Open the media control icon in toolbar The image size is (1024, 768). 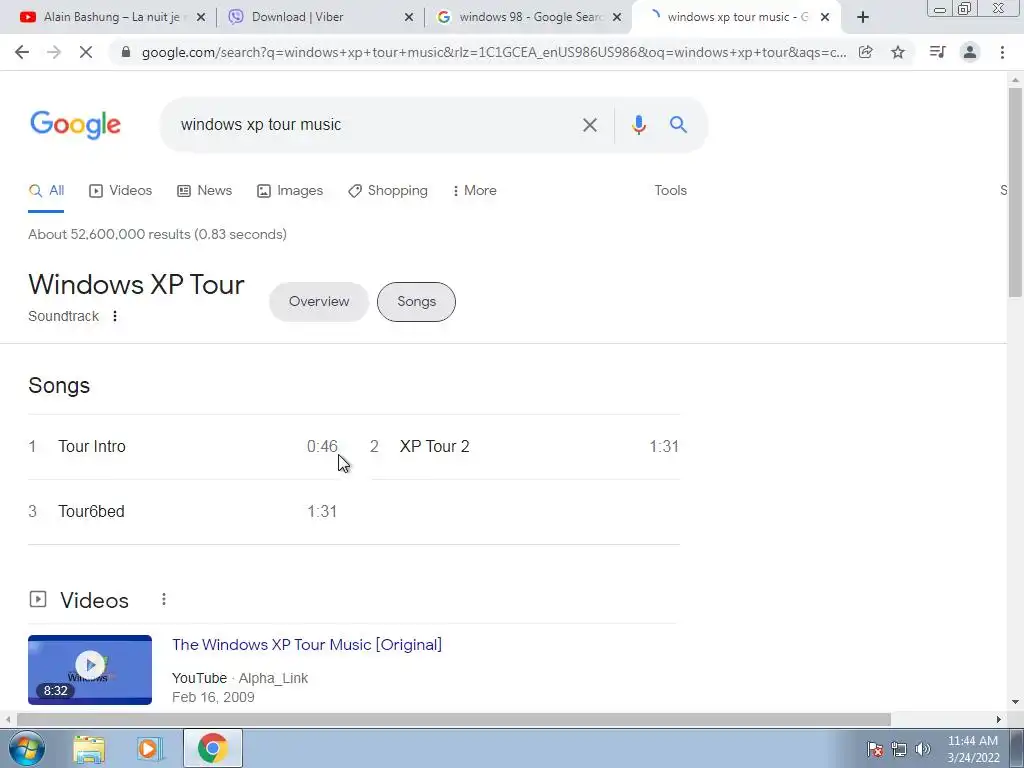pyautogui.click(x=937, y=52)
